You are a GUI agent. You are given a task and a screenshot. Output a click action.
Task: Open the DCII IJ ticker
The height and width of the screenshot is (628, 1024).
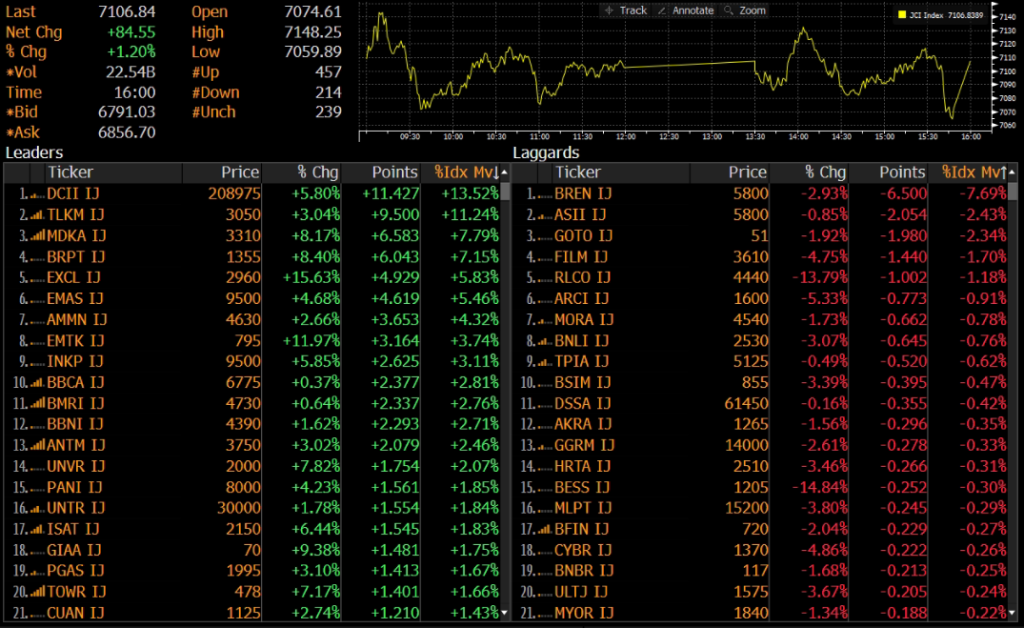pyautogui.click(x=73, y=193)
